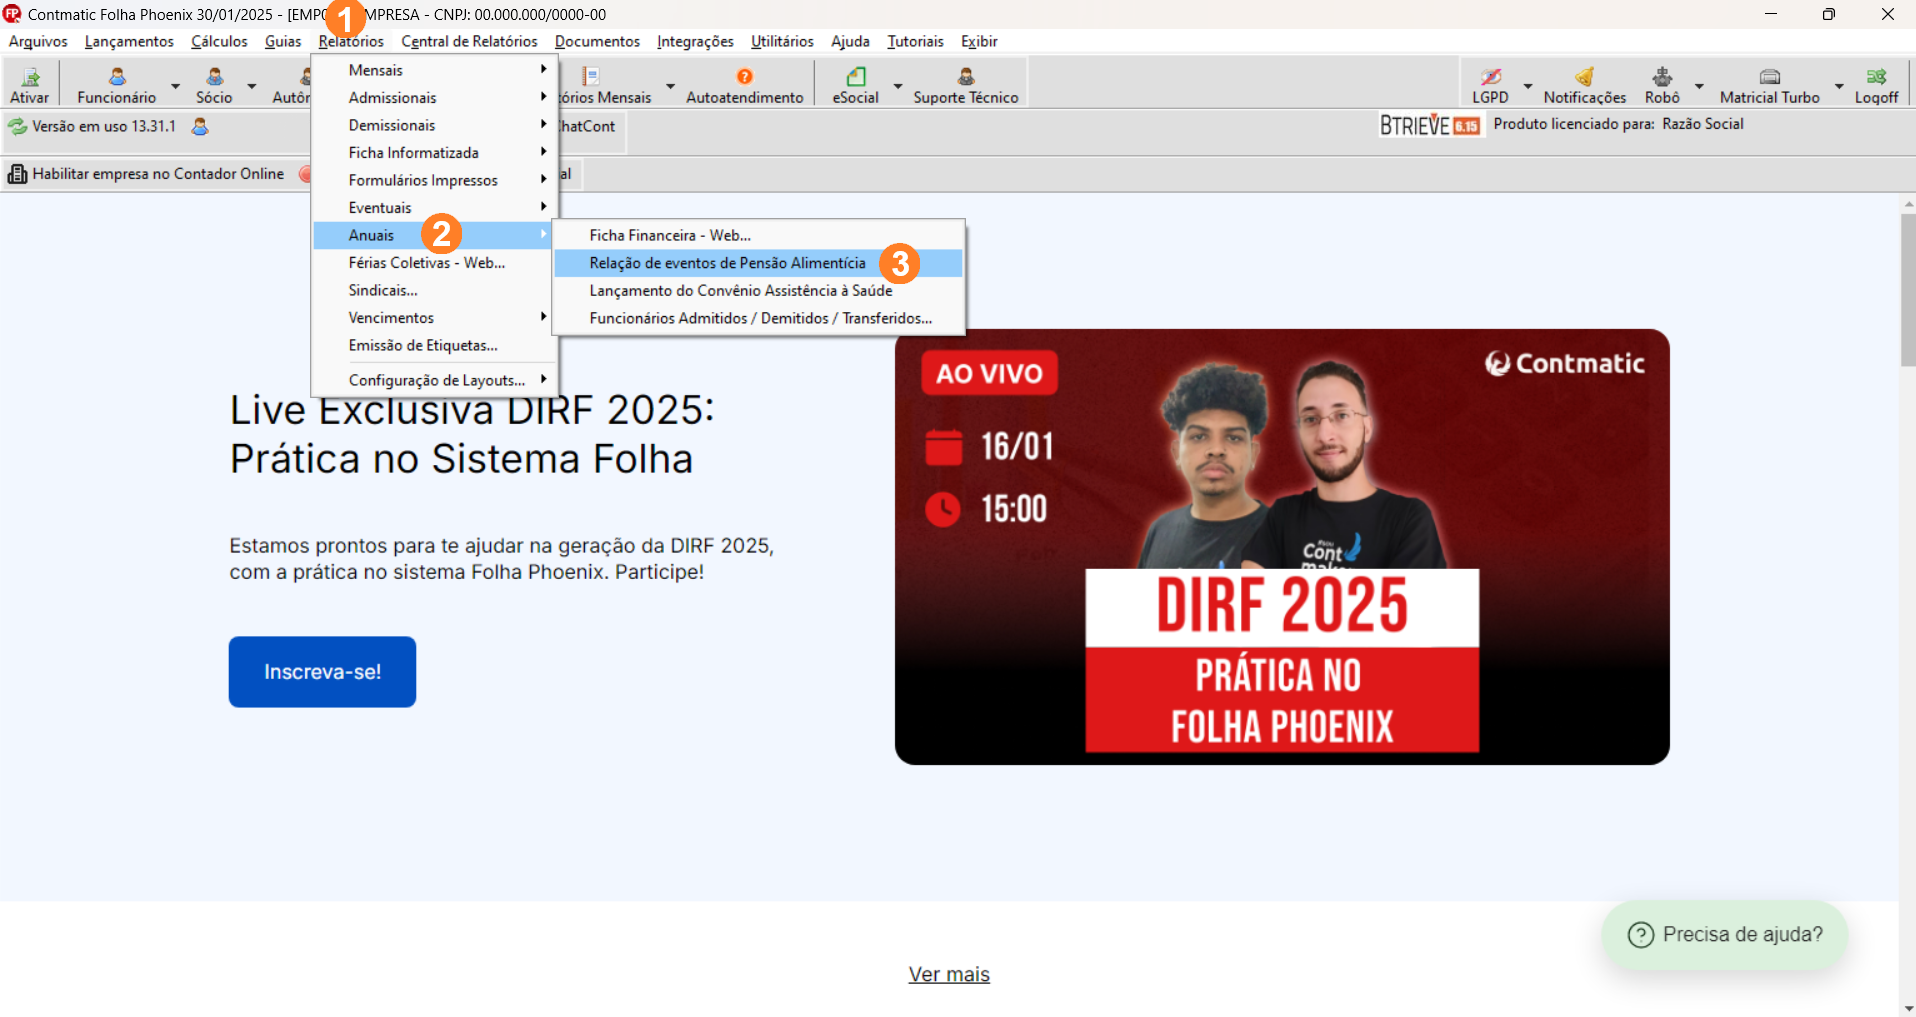1916x1017 pixels.
Task: Open the Admissionais submenu
Action: [x=434, y=98]
